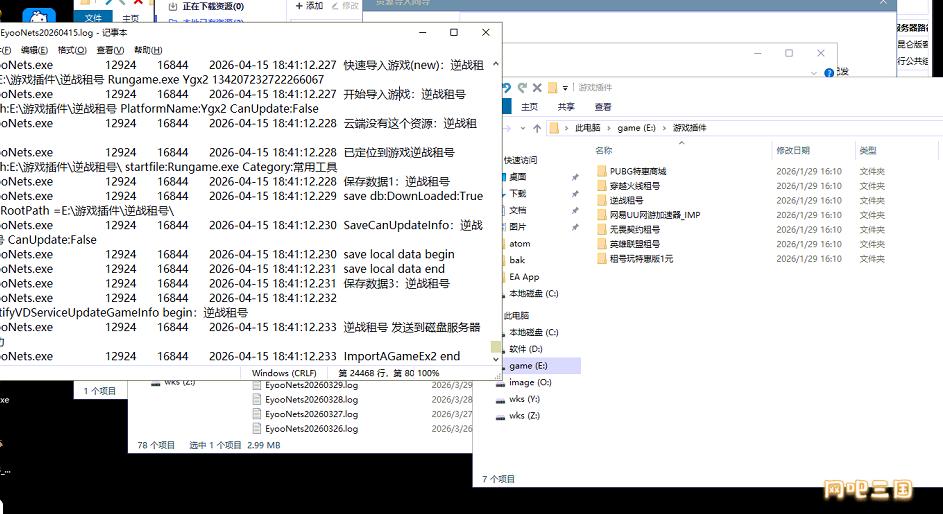Open the recent locations dropdown in Explorer

tap(523, 128)
